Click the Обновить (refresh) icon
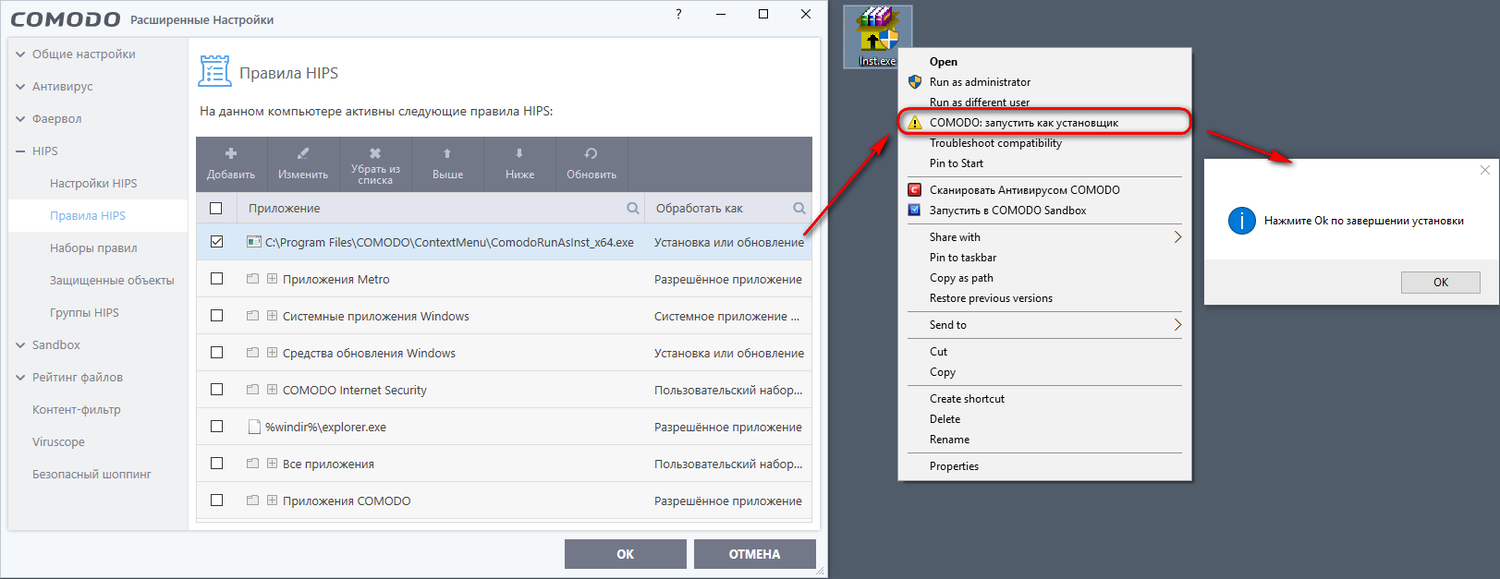 click(x=591, y=154)
